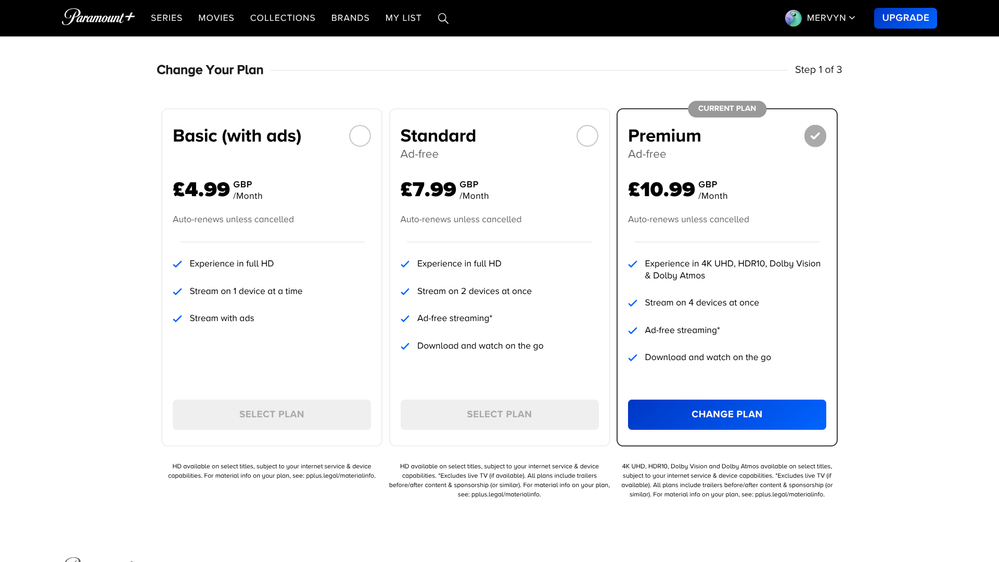The width and height of the screenshot is (999, 562).
Task: Click Select Plan under Basic
Action: coord(271,414)
